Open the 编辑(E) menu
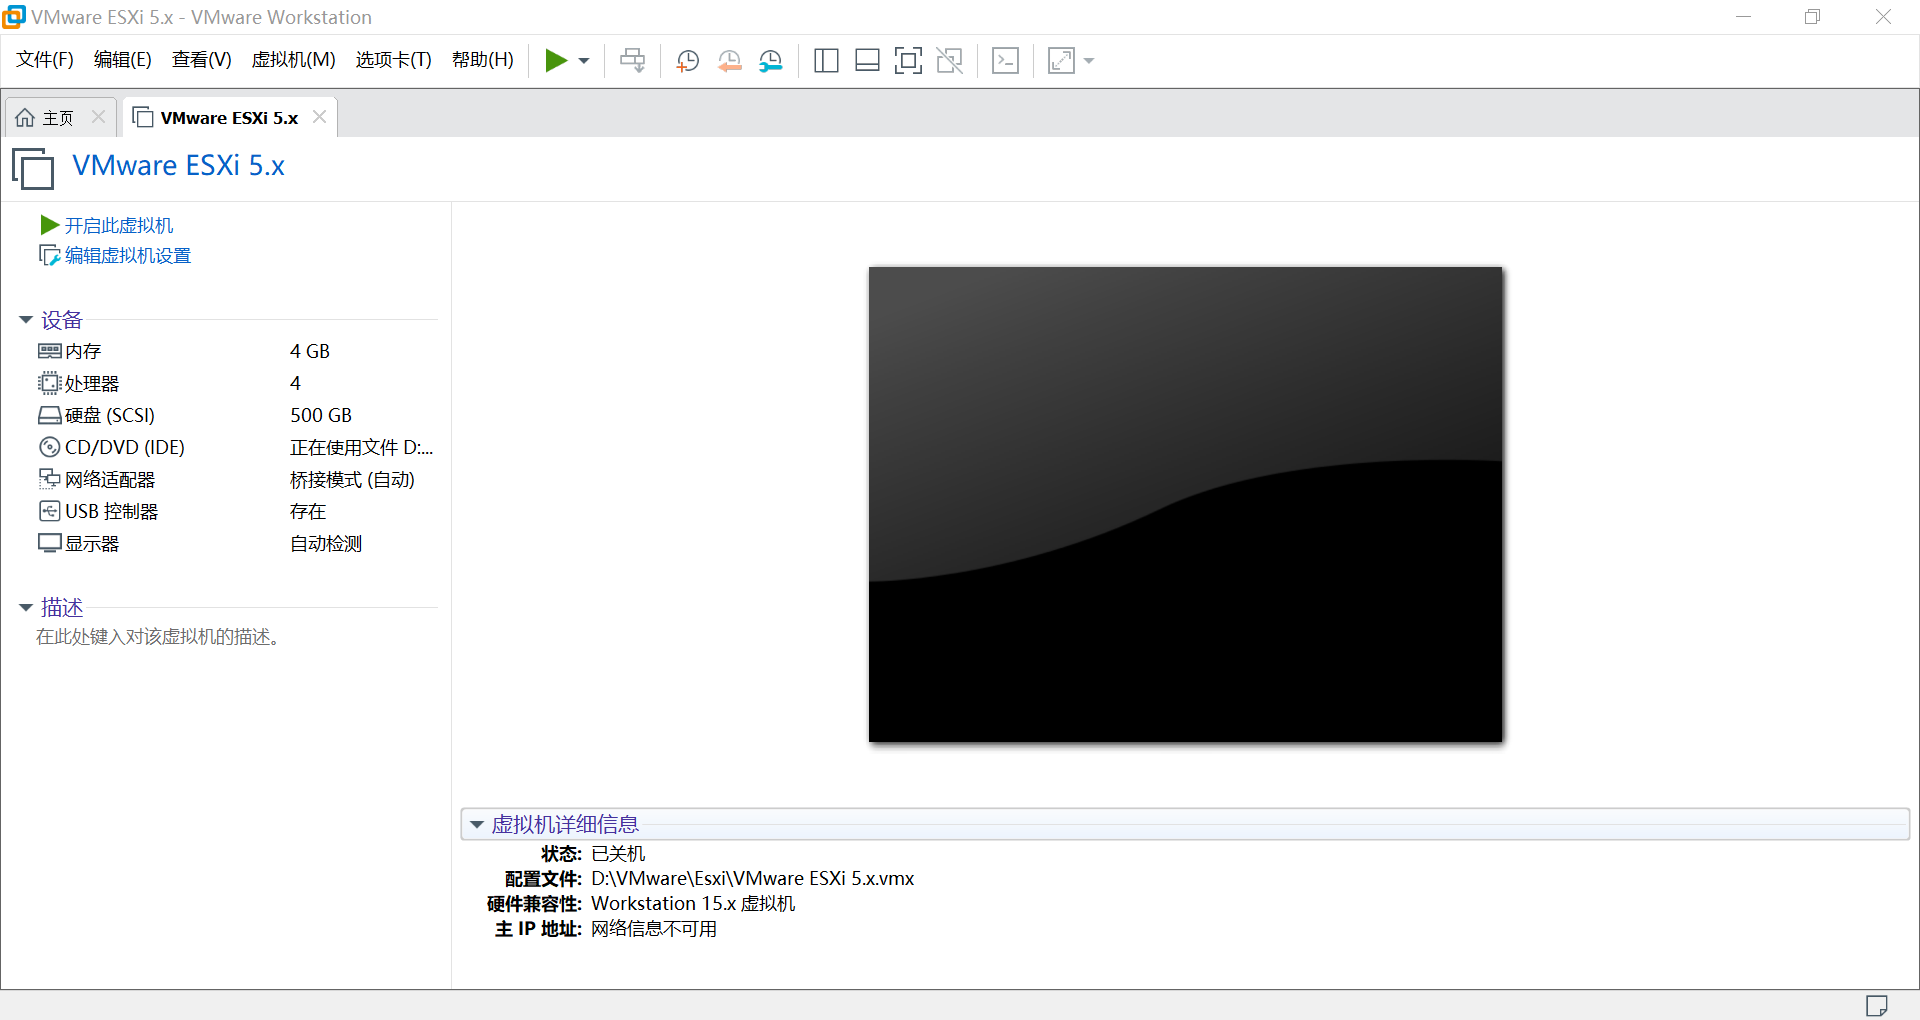Viewport: 1920px width, 1020px height. click(123, 60)
